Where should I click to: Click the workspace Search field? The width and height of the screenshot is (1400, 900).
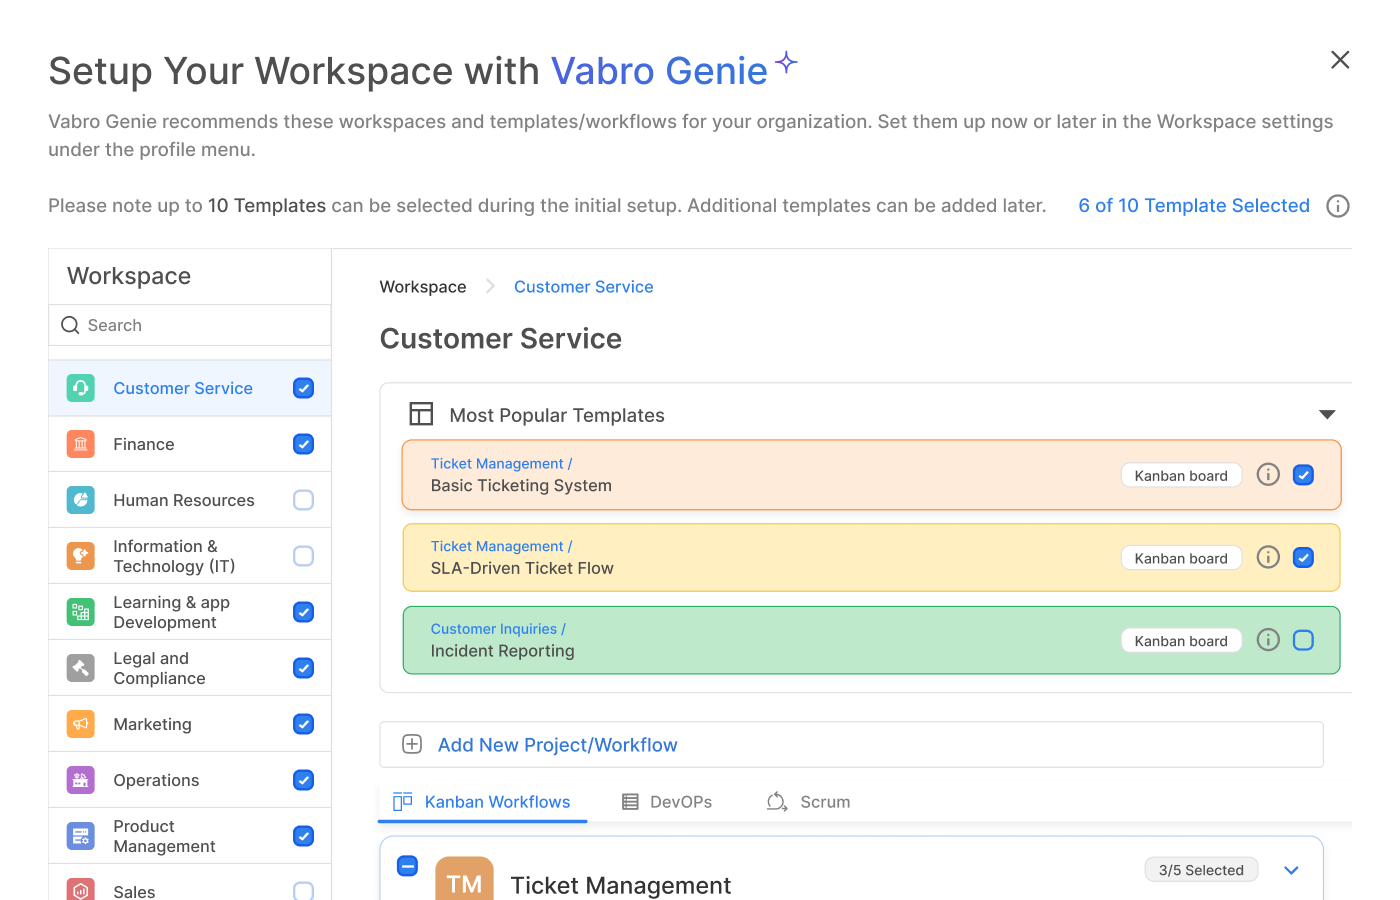[x=190, y=325]
